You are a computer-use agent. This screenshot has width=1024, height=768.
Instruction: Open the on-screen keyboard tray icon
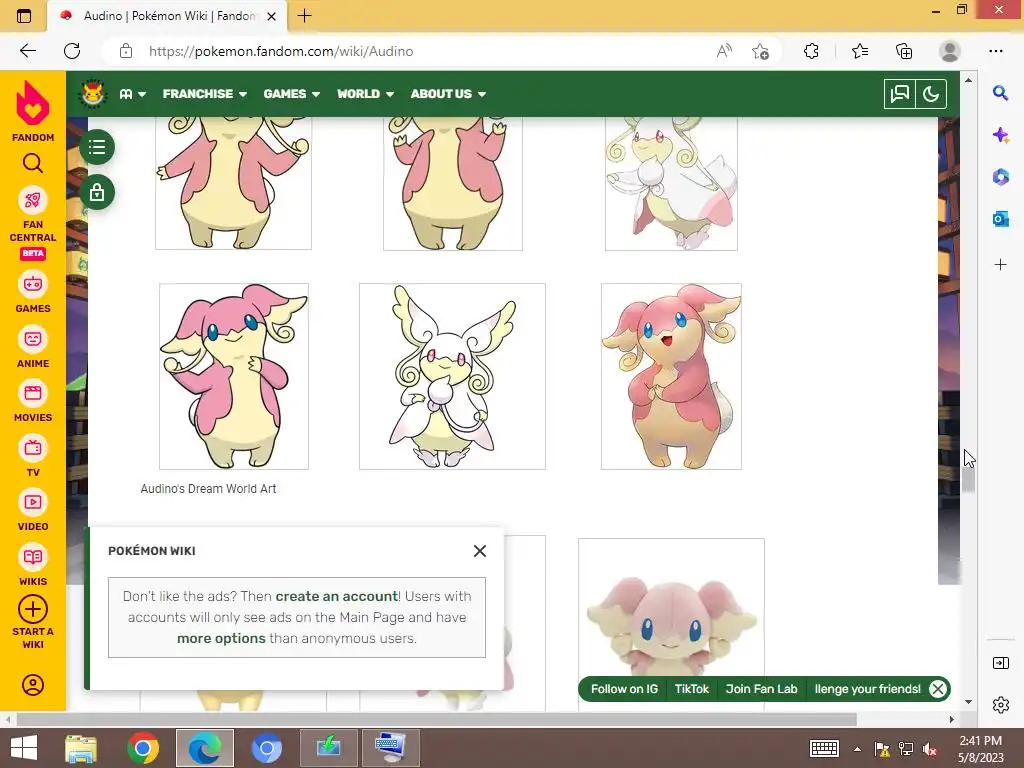[x=824, y=748]
